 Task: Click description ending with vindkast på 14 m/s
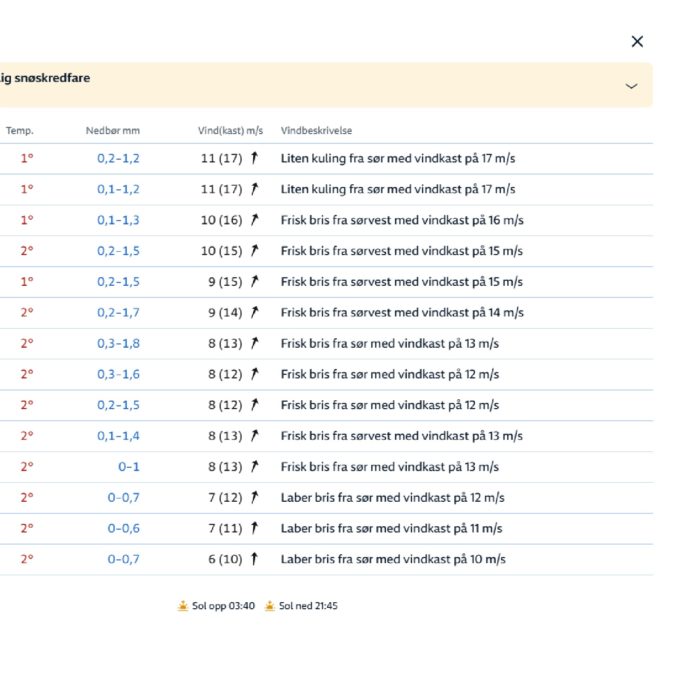point(402,312)
